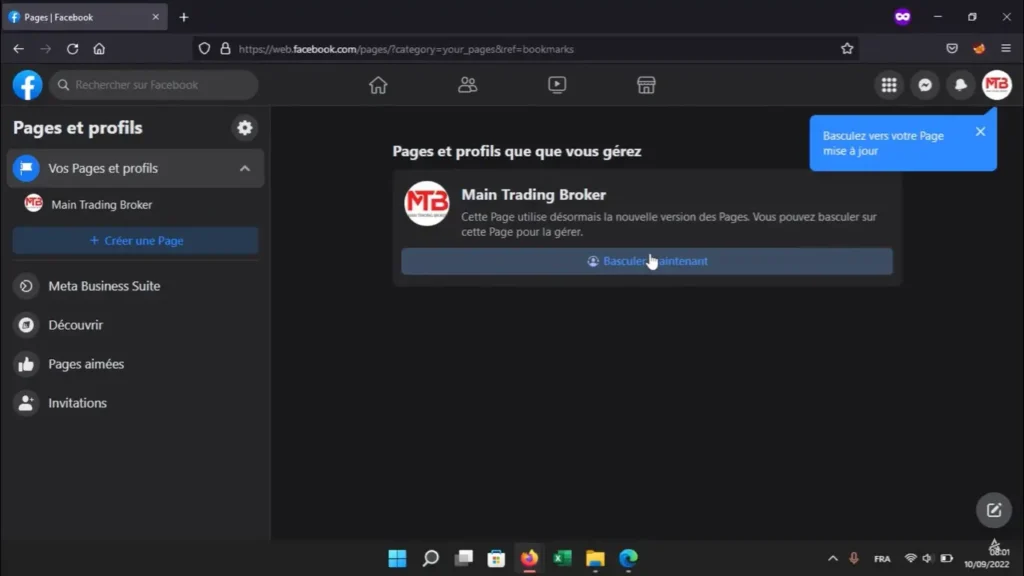Collapse the Vos Pages et profils section
Viewport: 1024px width, 576px height.
point(245,168)
